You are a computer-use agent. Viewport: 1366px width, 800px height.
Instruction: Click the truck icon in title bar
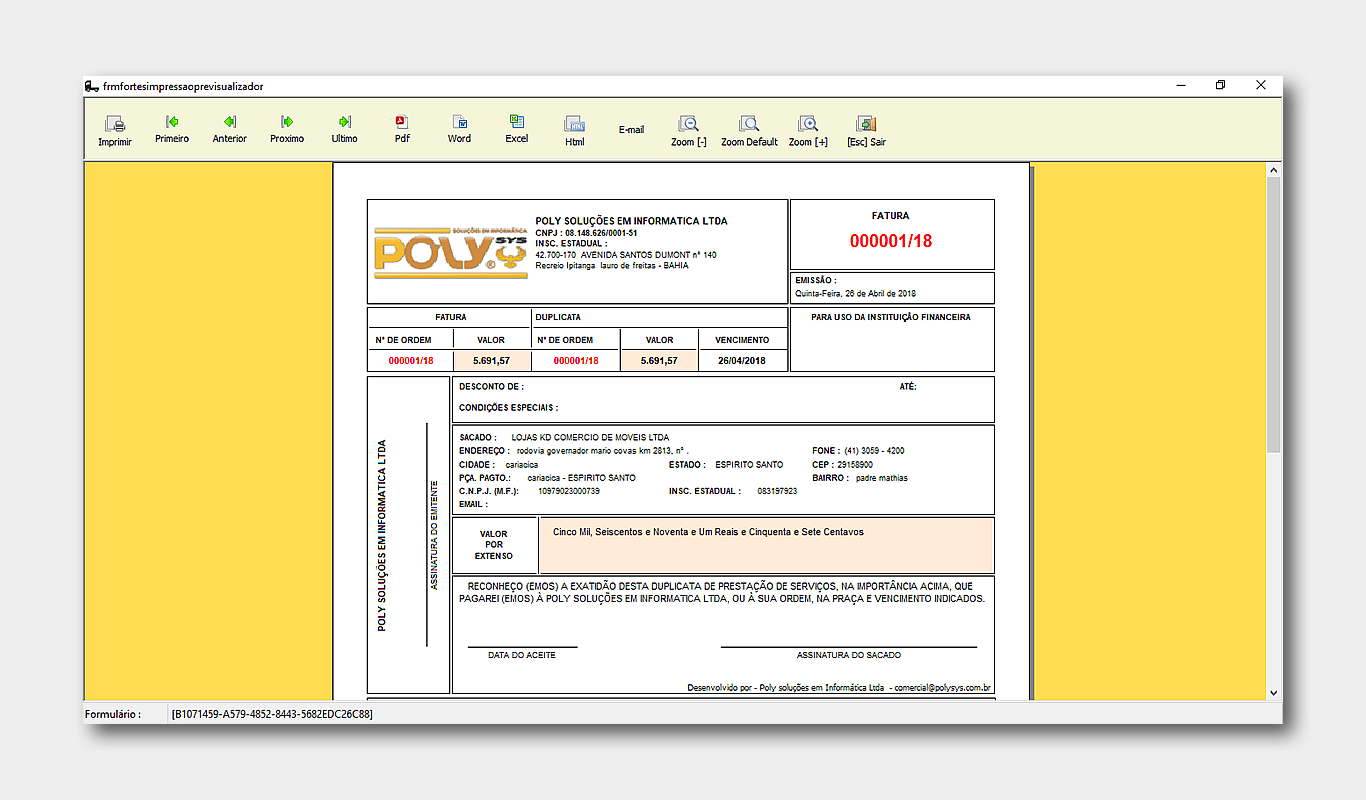(92, 86)
